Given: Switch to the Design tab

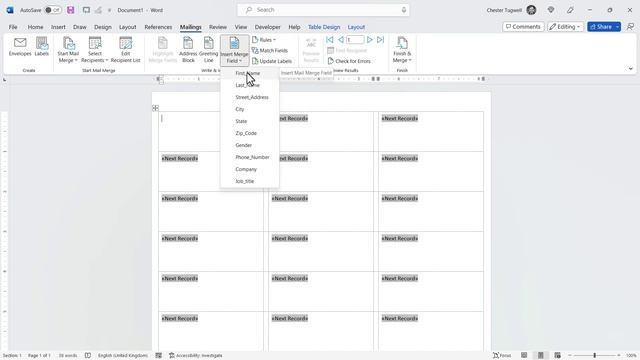Looking at the screenshot, I should coord(102,27).
